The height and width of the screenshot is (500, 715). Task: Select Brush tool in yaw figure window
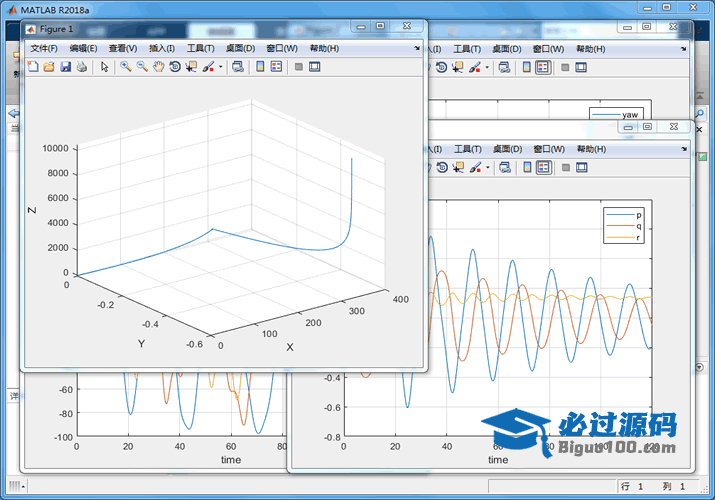pyautogui.click(x=475, y=67)
